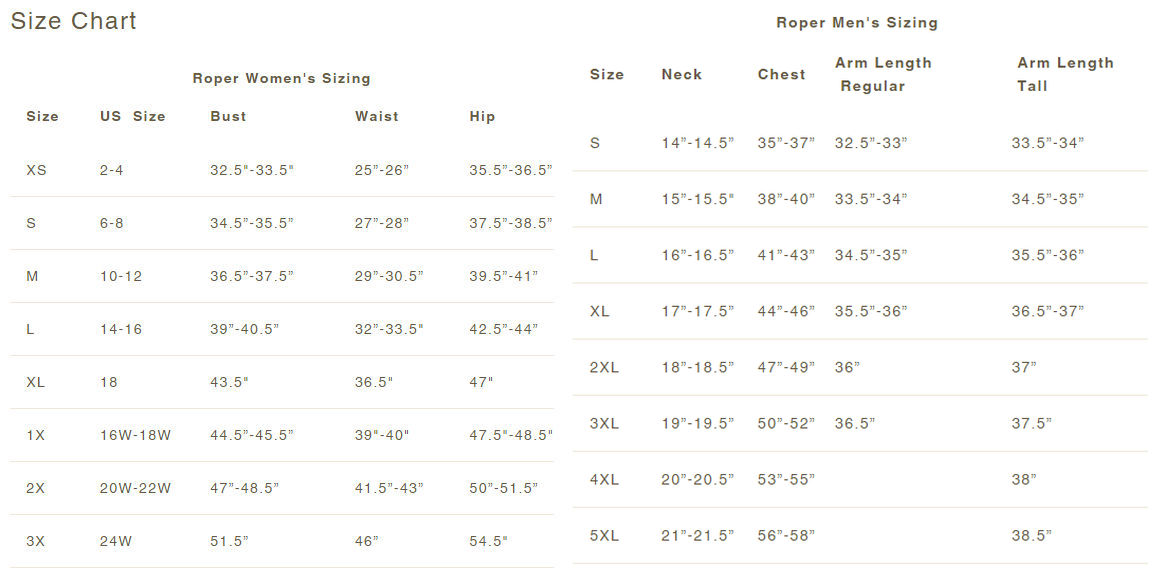Click the Size Chart heading
Image resolution: width=1168 pixels, height=584 pixels.
click(73, 21)
